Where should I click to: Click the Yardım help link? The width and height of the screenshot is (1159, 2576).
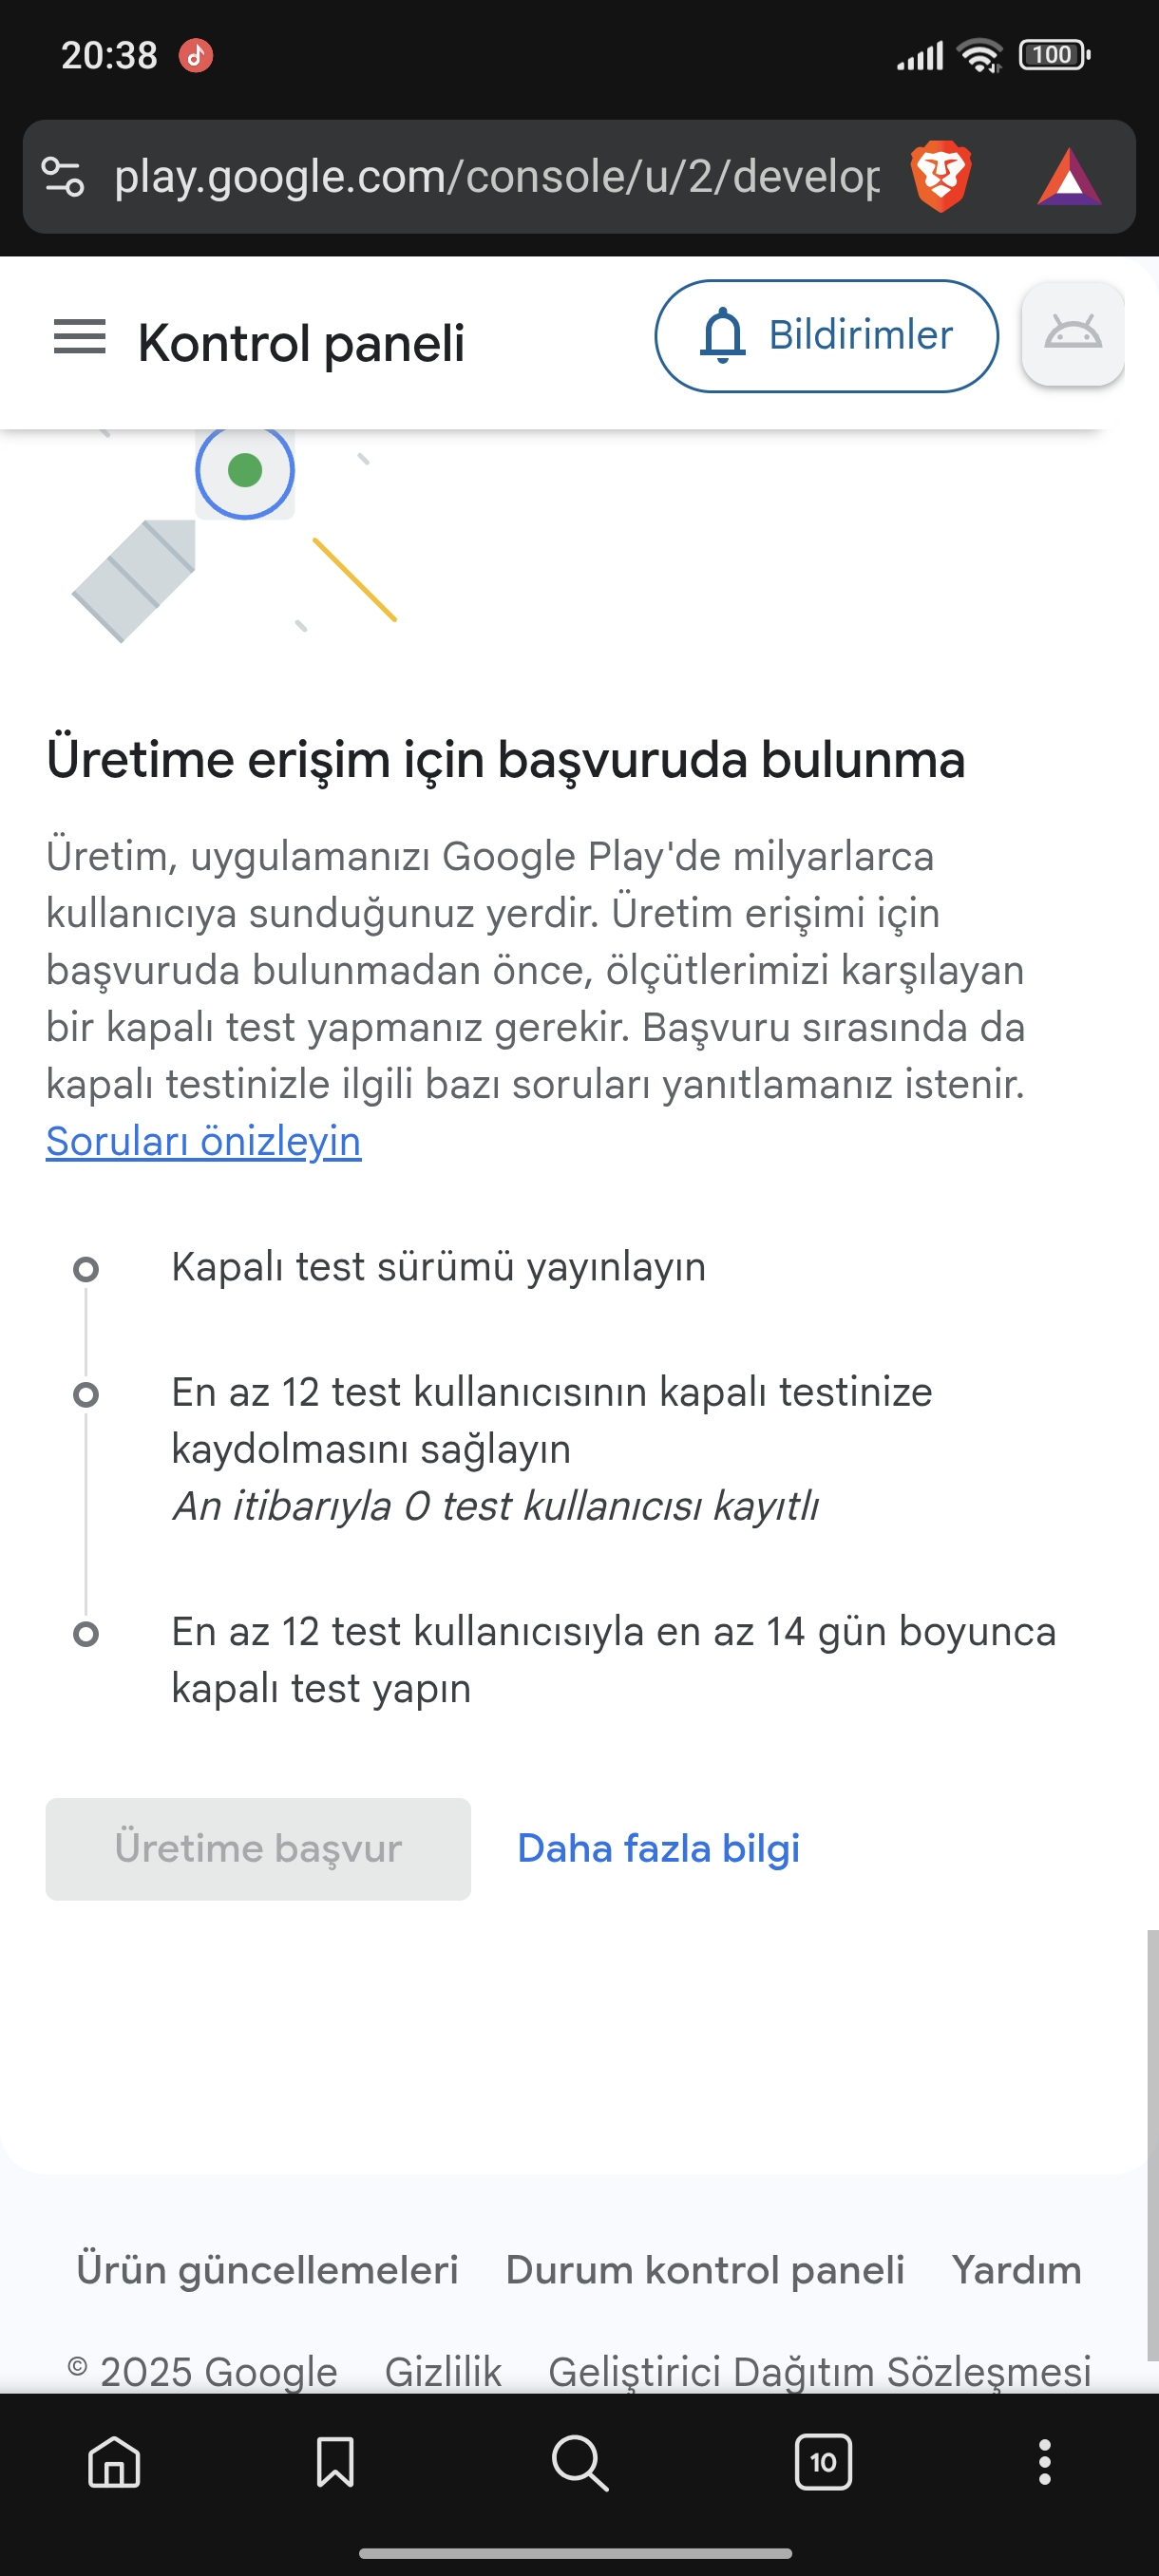1016,2270
